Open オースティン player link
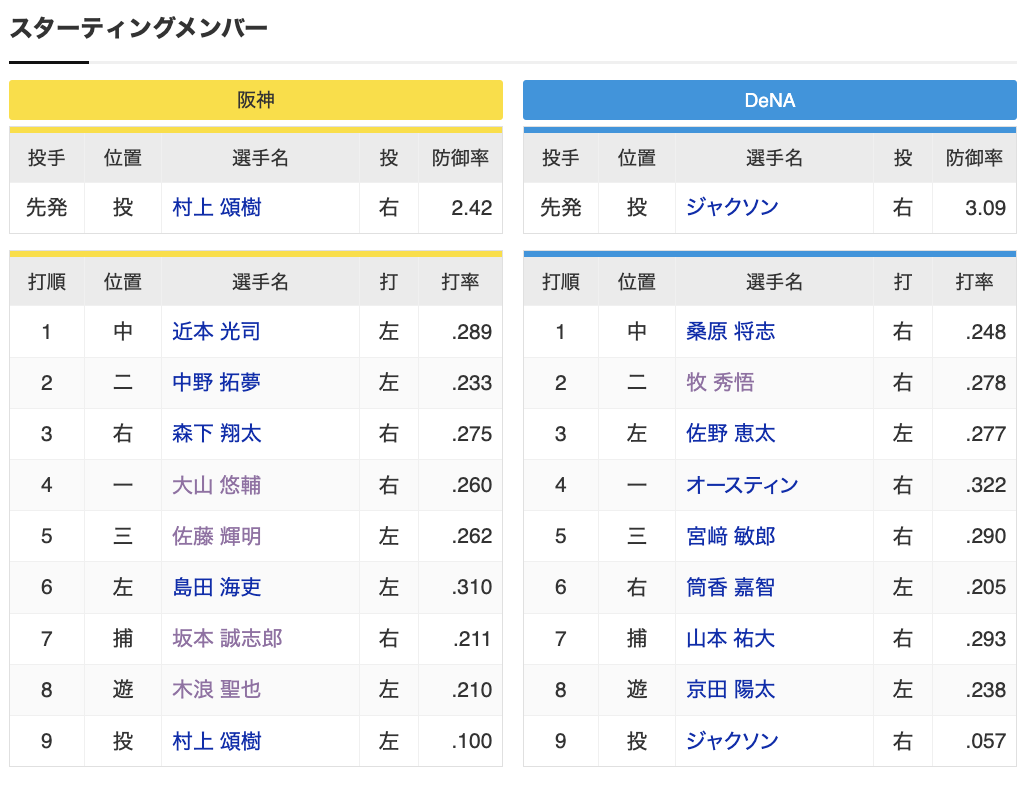Screen dimensions: 1030x804 point(742,485)
